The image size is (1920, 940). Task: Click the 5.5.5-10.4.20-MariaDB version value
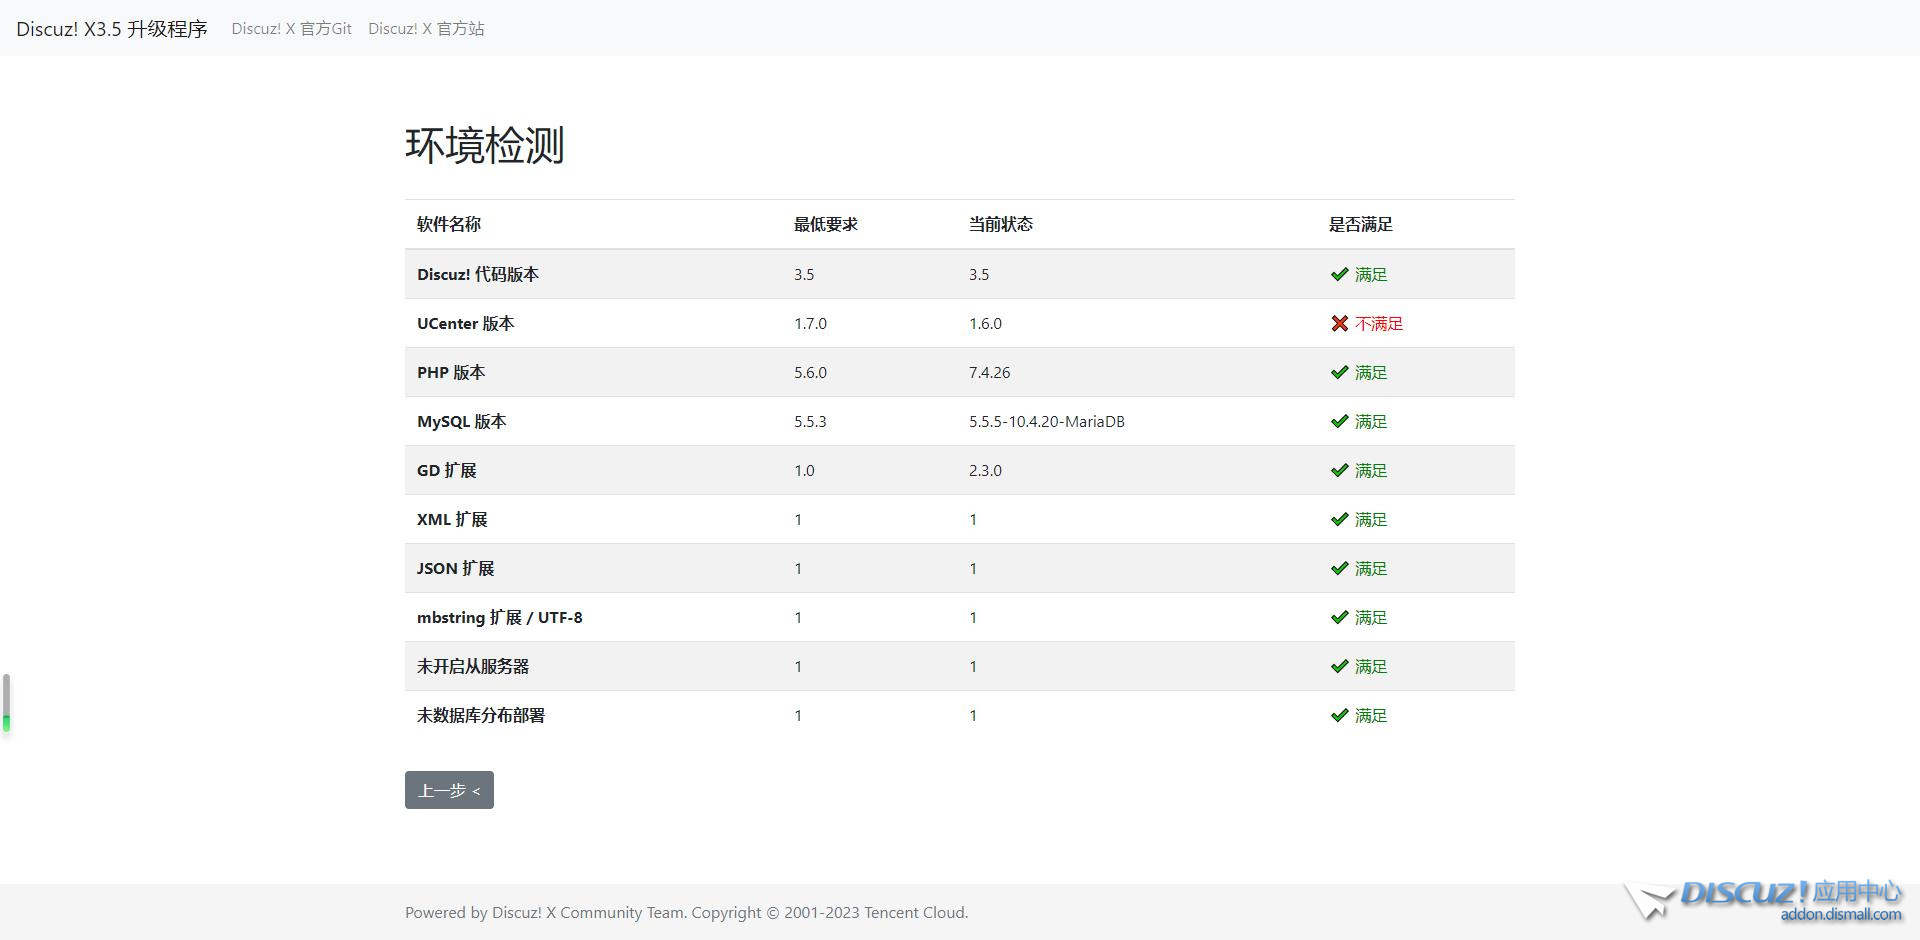click(1046, 421)
